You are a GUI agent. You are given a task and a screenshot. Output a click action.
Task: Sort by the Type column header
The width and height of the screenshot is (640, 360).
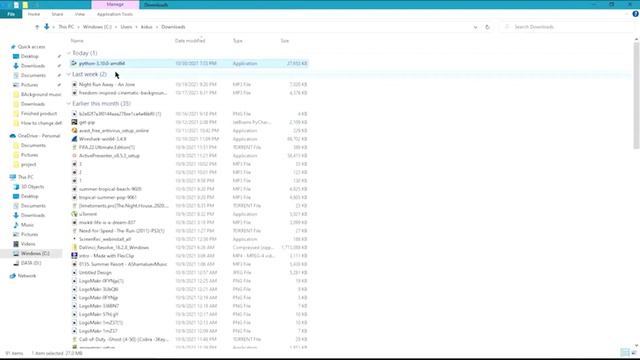(238, 41)
